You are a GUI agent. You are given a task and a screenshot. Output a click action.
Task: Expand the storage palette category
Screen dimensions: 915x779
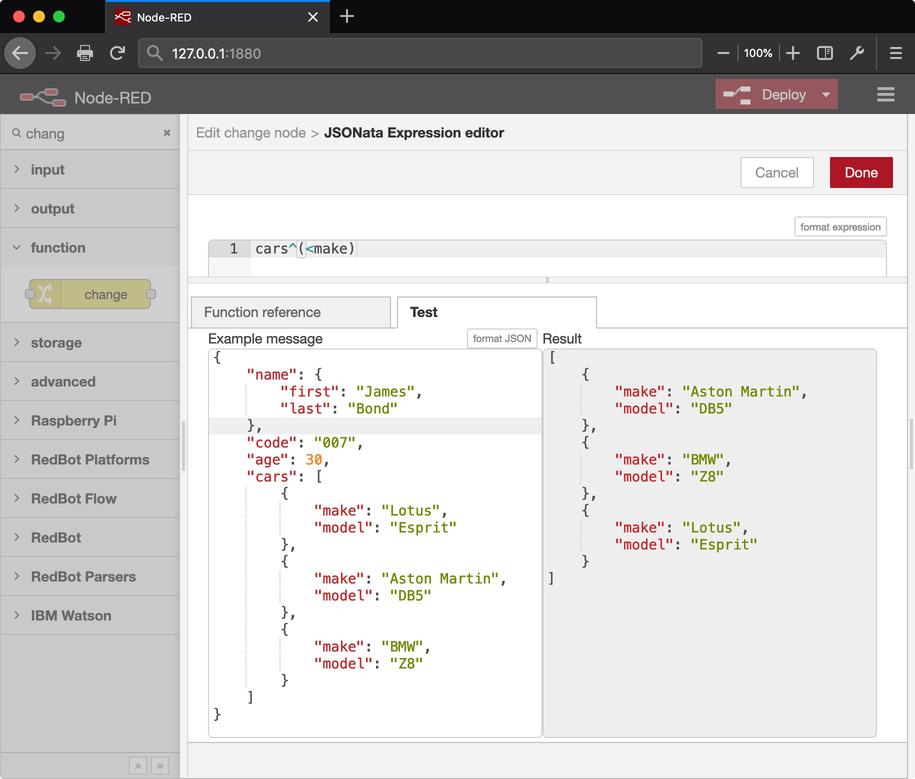(x=90, y=343)
